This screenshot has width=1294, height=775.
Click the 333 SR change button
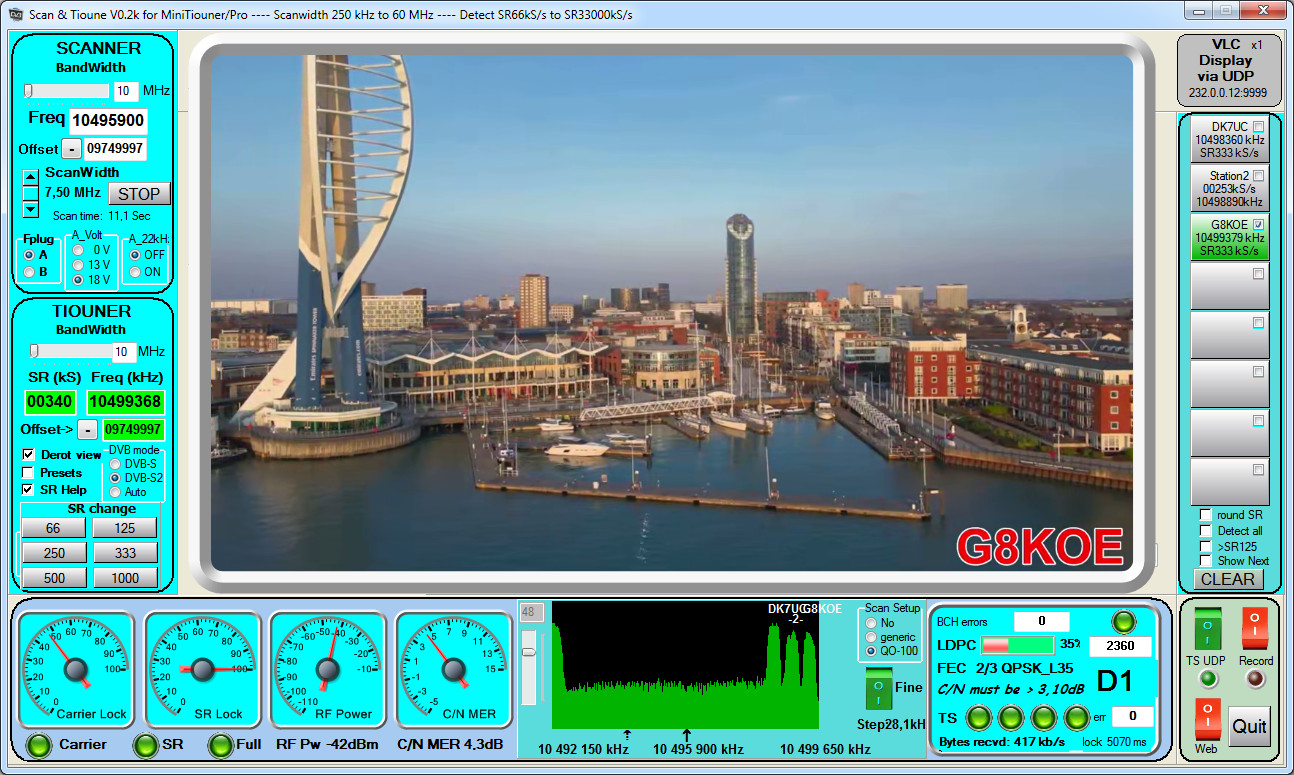pyautogui.click(x=125, y=553)
